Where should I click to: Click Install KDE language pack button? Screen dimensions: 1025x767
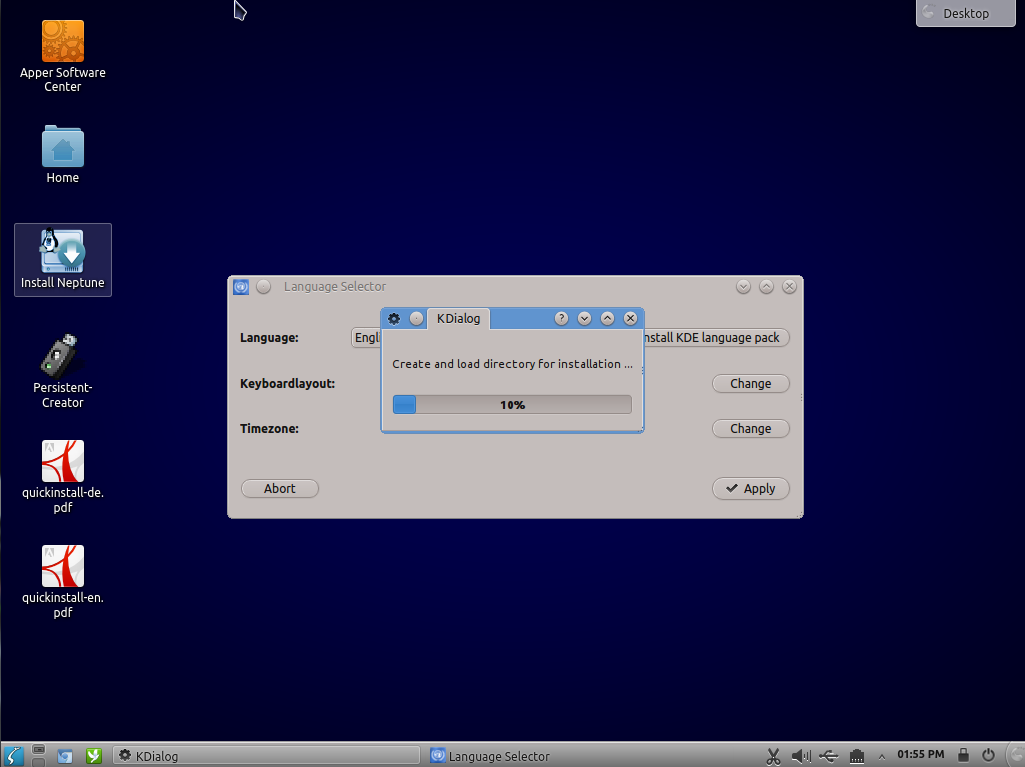coord(716,337)
